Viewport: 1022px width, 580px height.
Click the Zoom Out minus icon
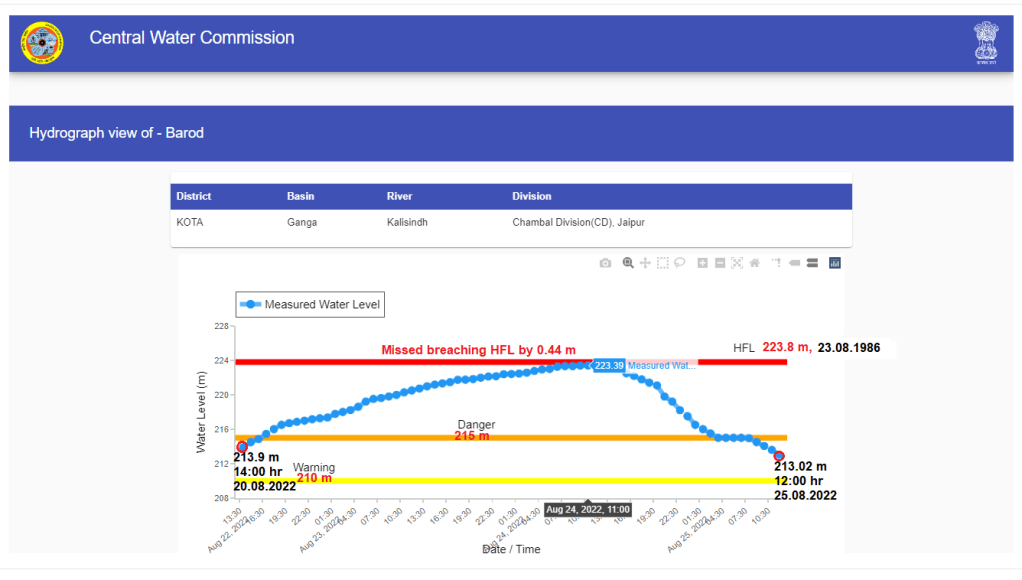pos(720,263)
